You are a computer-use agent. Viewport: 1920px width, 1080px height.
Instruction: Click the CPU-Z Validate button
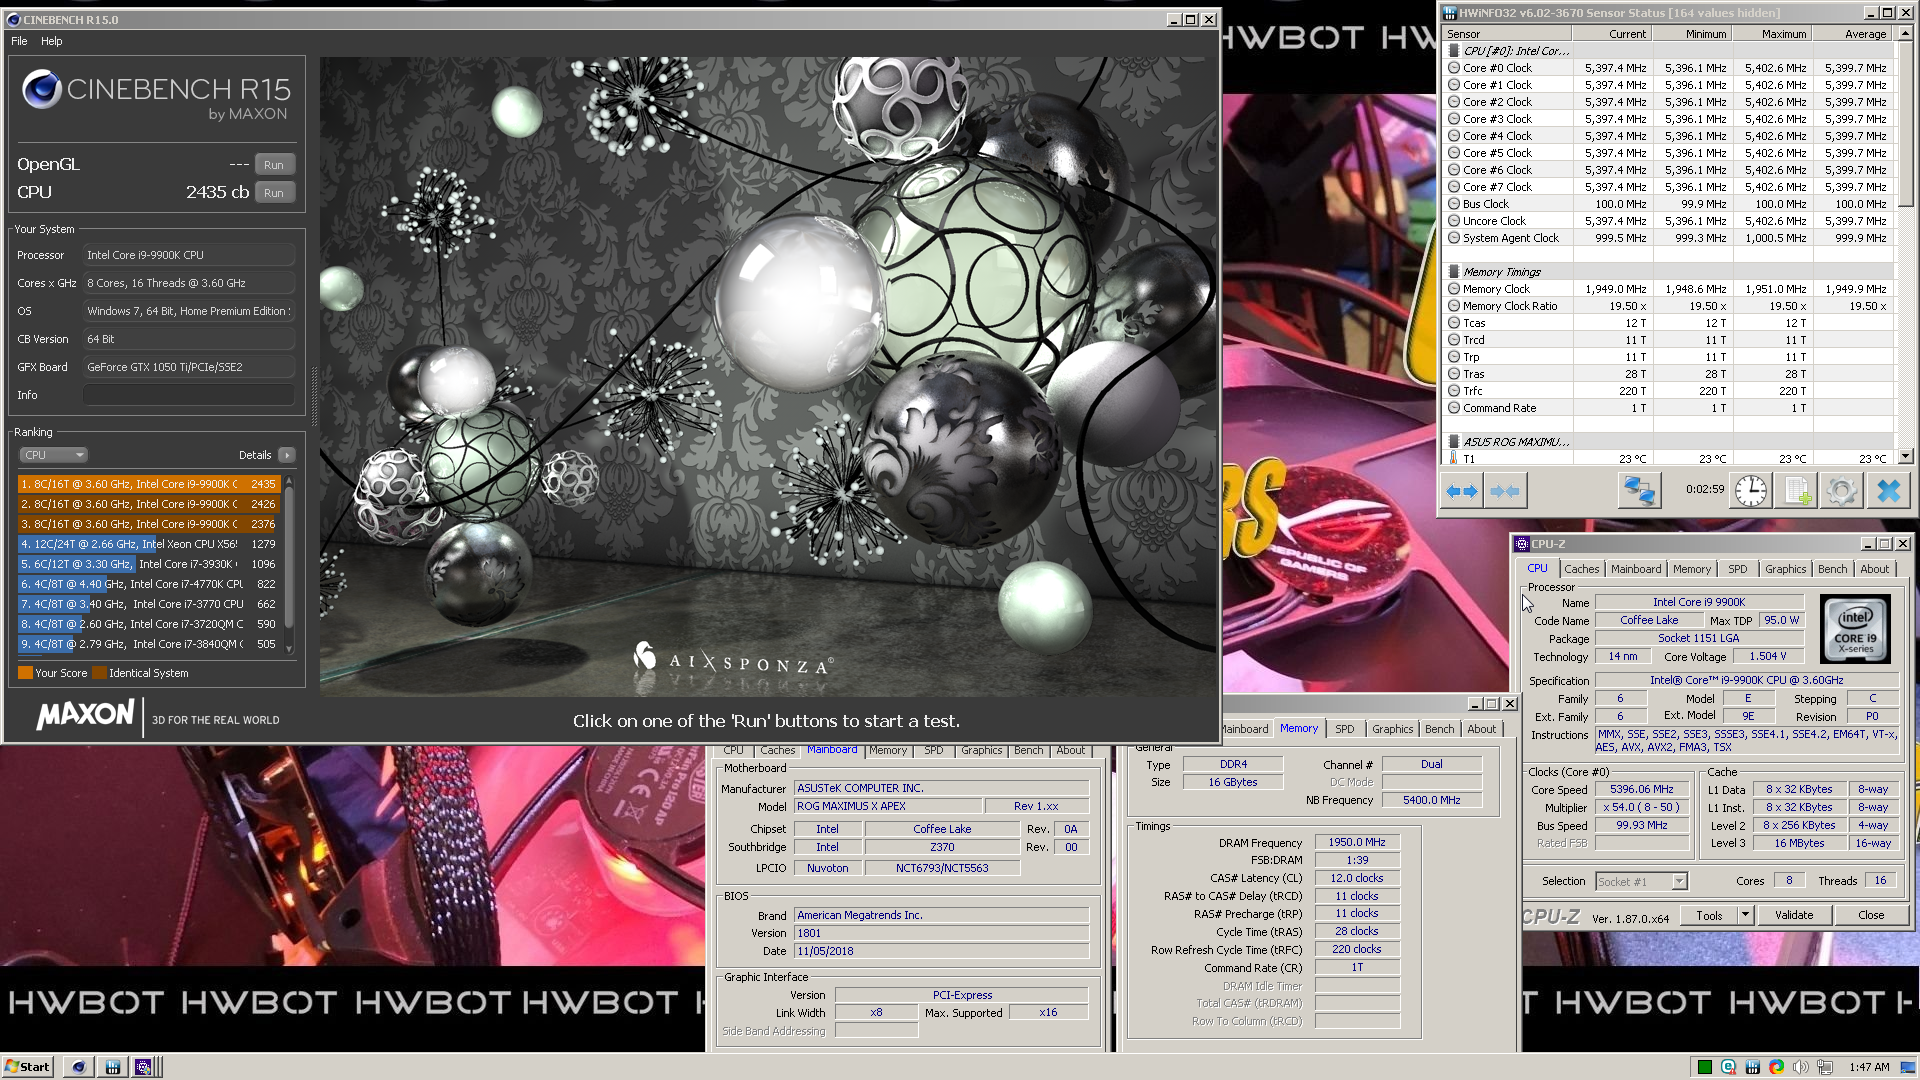(1794, 915)
